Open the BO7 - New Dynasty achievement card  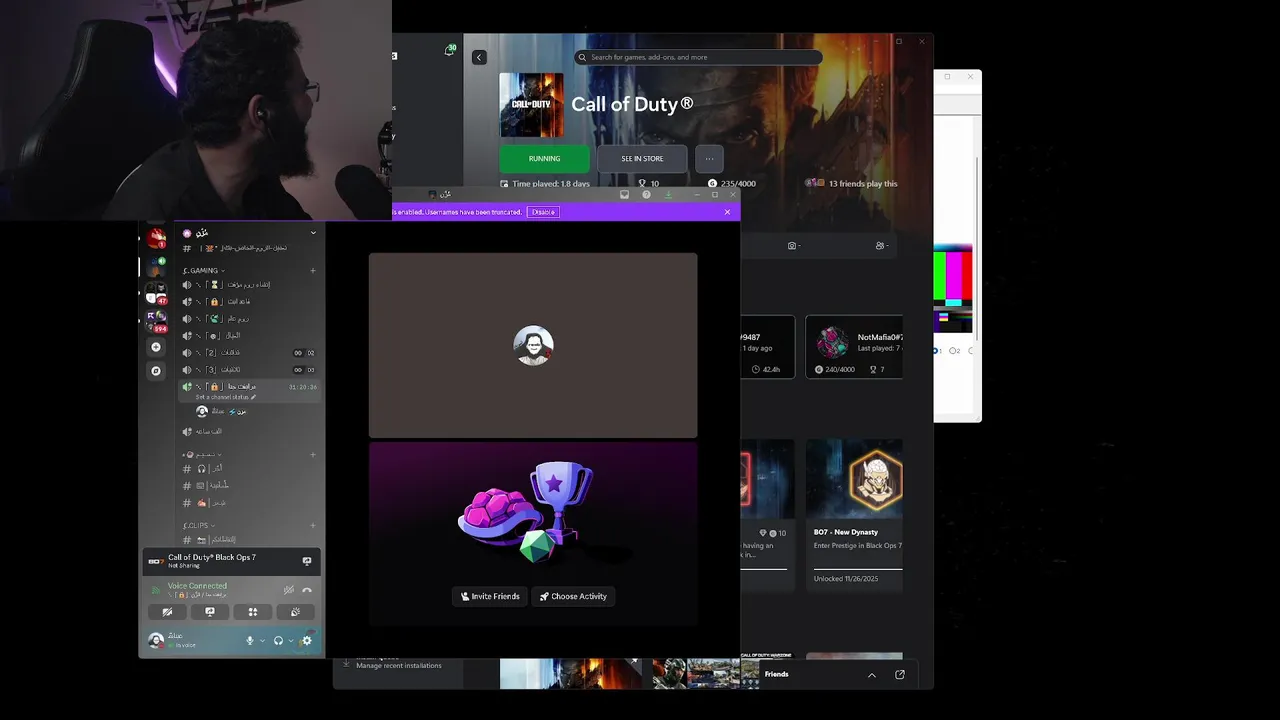tap(854, 514)
